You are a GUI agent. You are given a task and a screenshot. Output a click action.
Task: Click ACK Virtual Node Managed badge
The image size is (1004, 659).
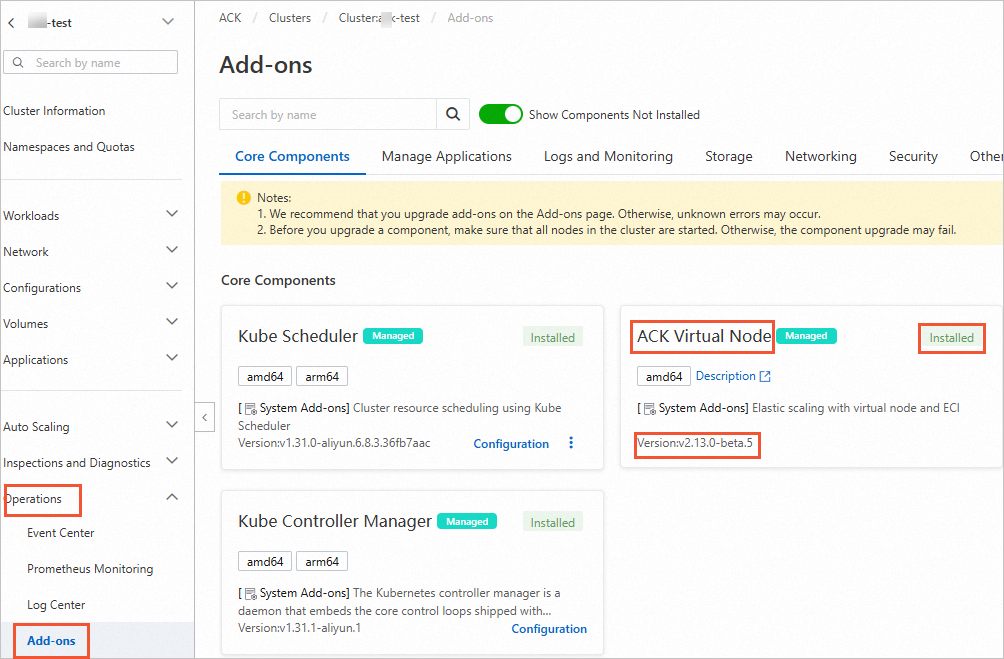(806, 336)
